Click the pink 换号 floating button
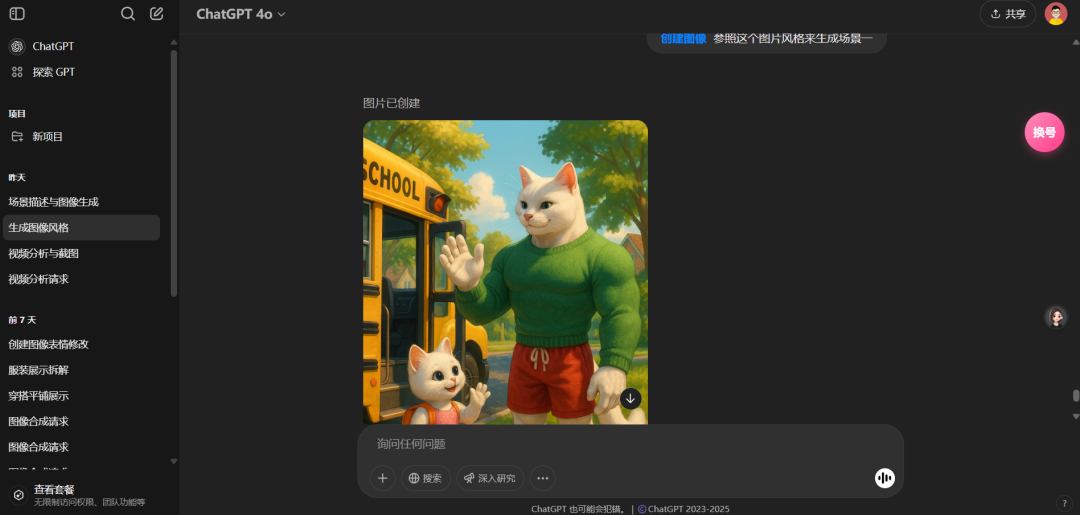The height and width of the screenshot is (515, 1080). point(1044,132)
